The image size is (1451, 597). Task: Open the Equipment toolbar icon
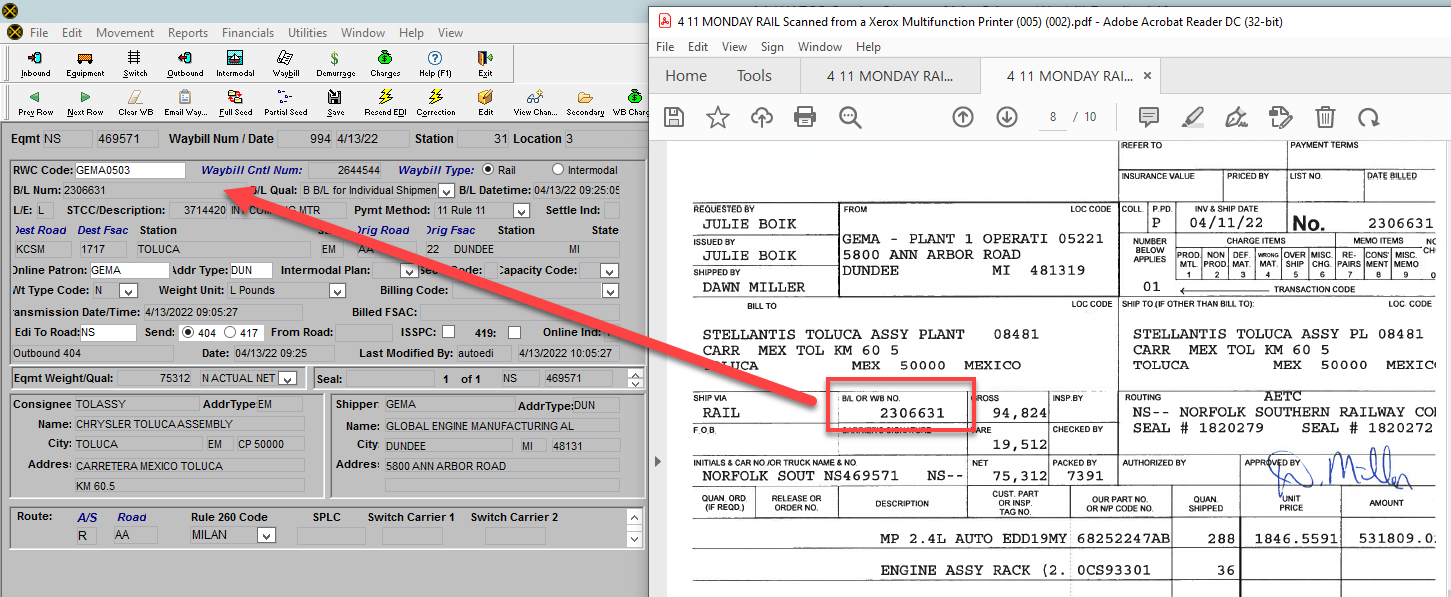pos(85,64)
